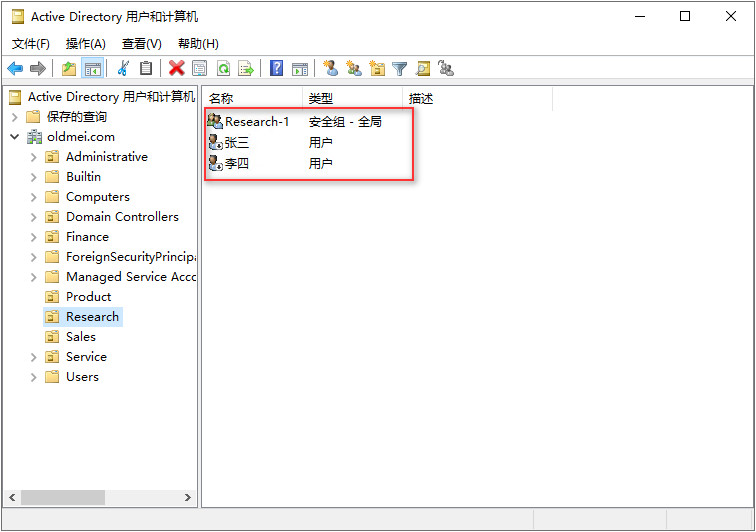Select the Finance OU label
This screenshot has height=532, width=756.
(87, 237)
